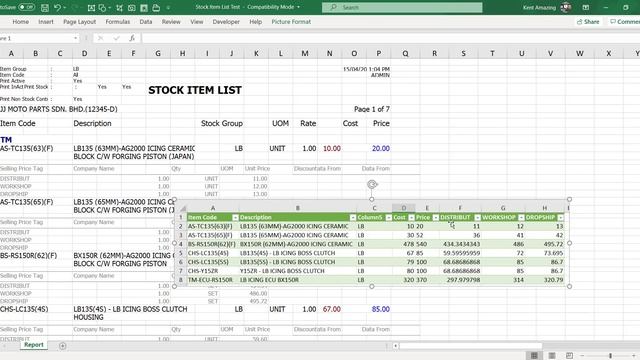Open the file name Compatibility Mode dropdown
The width and height of the screenshot is (640, 360).
pyautogui.click(x=298, y=7)
